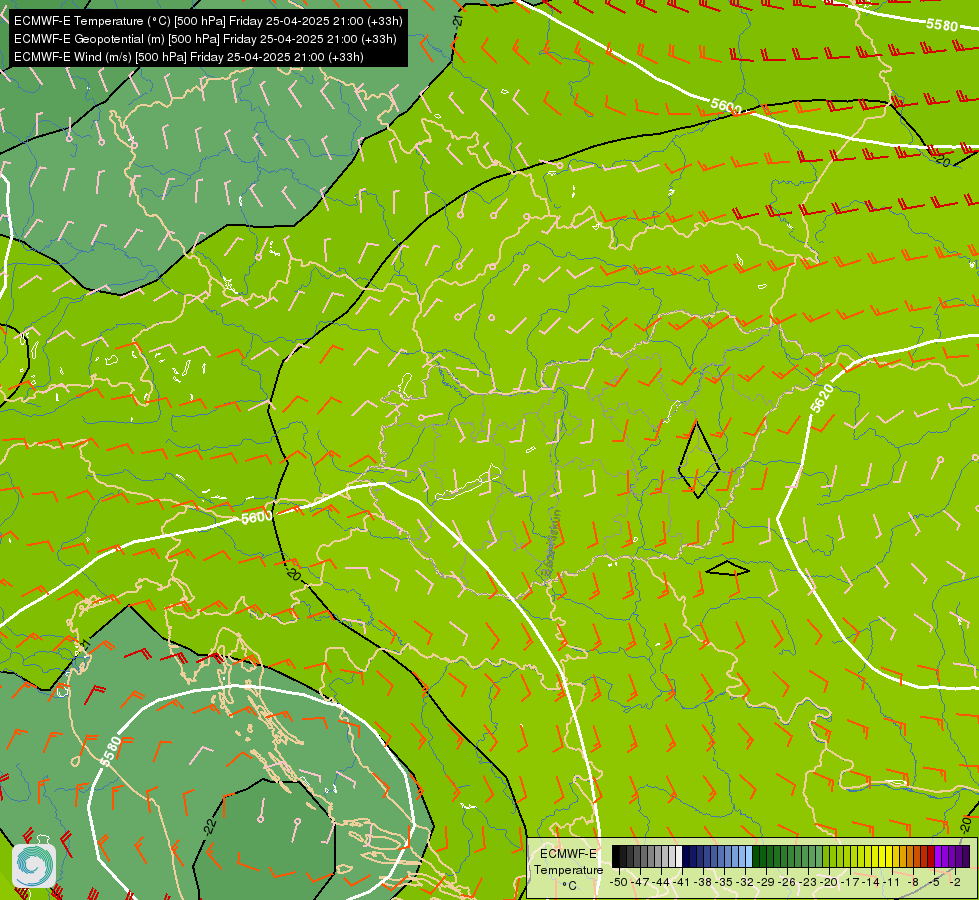
Task: Click the -2 value on the temperature legend
Action: point(955,882)
